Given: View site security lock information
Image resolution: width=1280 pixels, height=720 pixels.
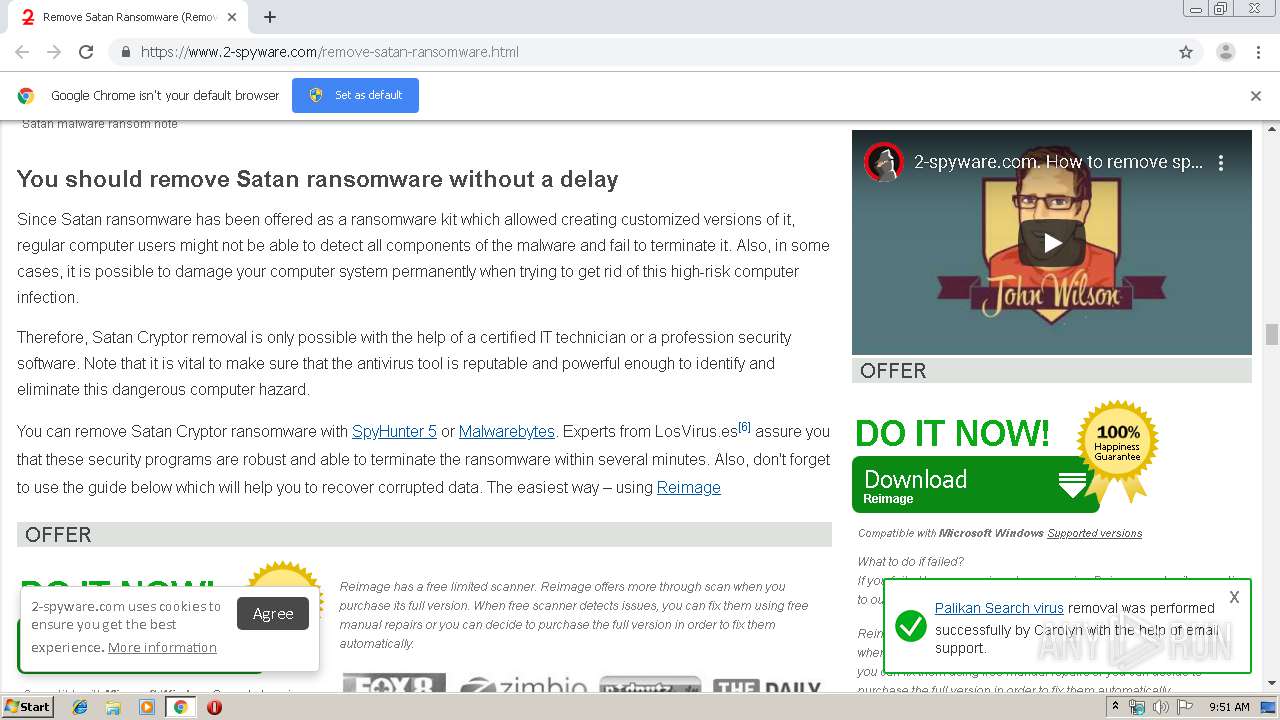Looking at the screenshot, I should click(125, 52).
